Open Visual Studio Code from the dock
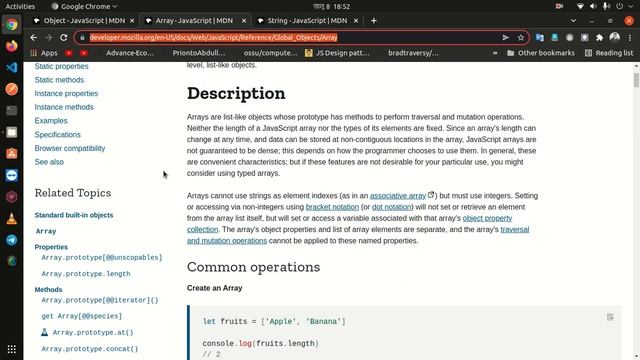 pos(11,67)
